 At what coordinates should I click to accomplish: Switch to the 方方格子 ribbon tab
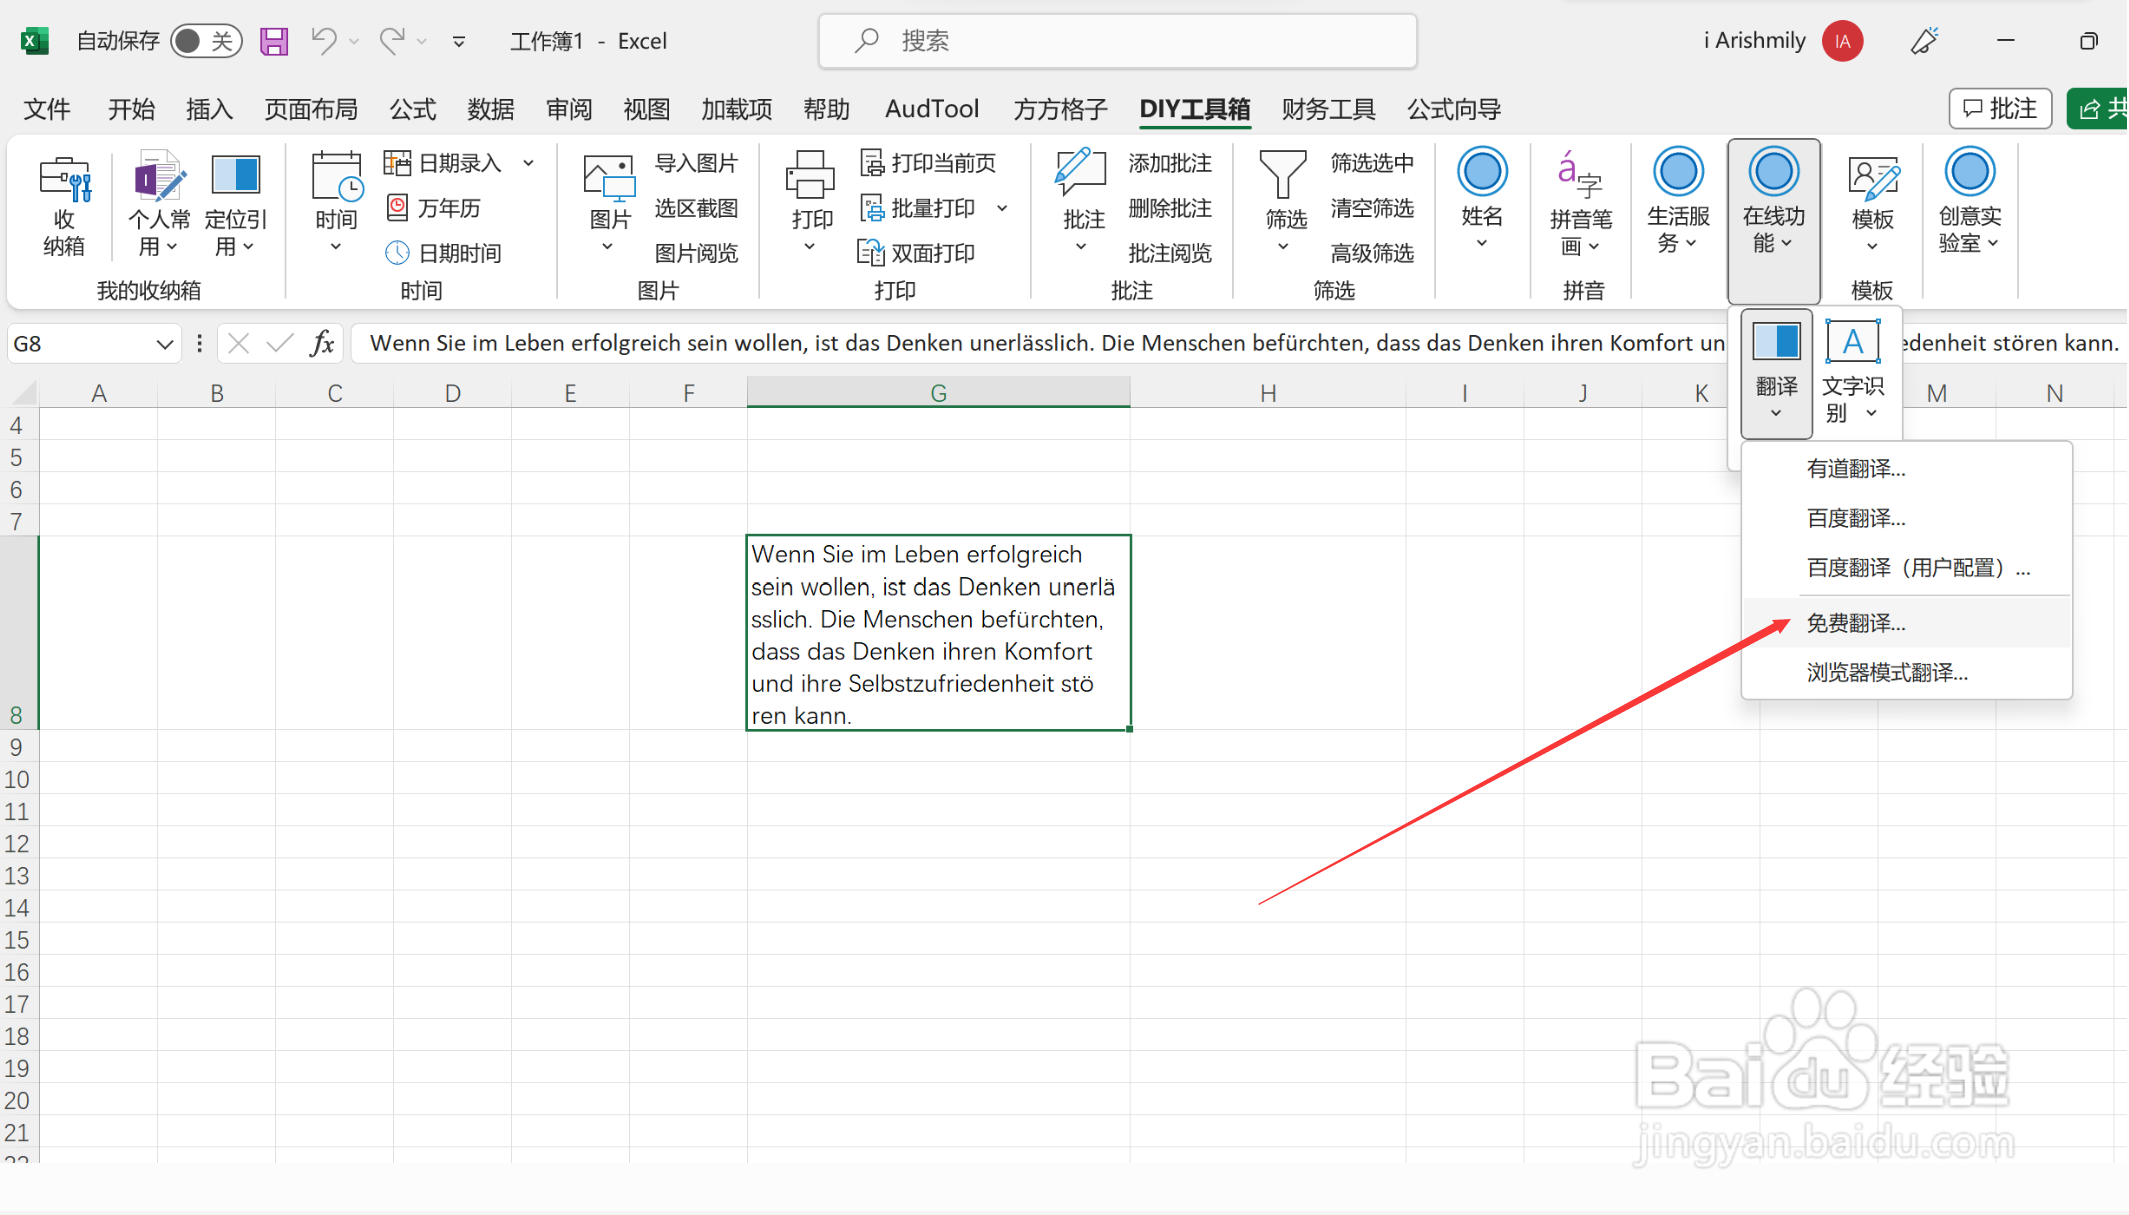[x=1060, y=109]
